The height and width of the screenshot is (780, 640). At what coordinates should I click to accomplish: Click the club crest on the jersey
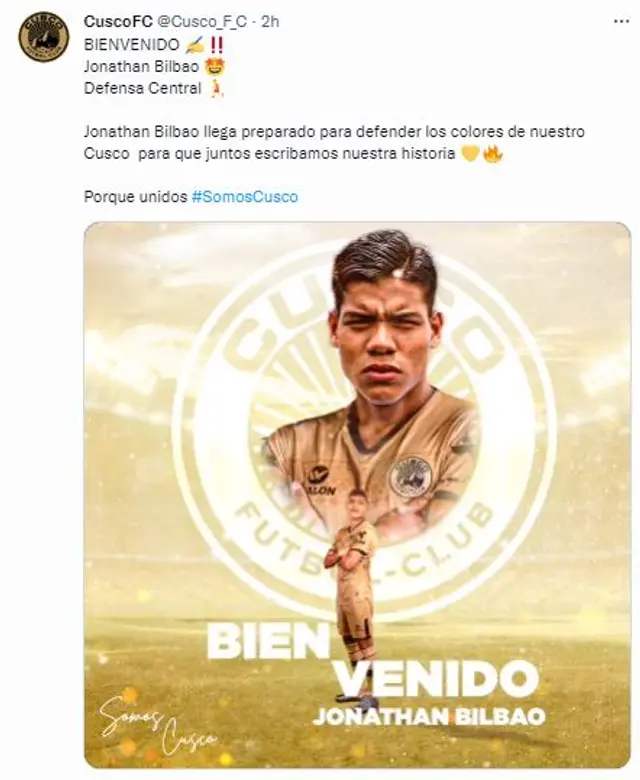(x=411, y=475)
